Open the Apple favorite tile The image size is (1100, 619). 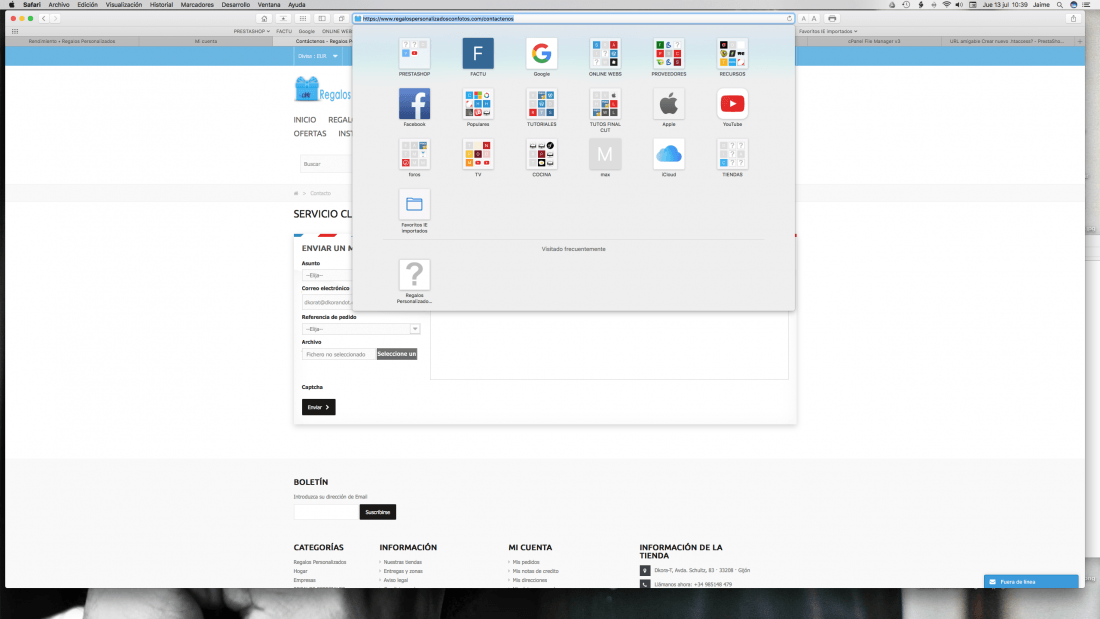669,104
